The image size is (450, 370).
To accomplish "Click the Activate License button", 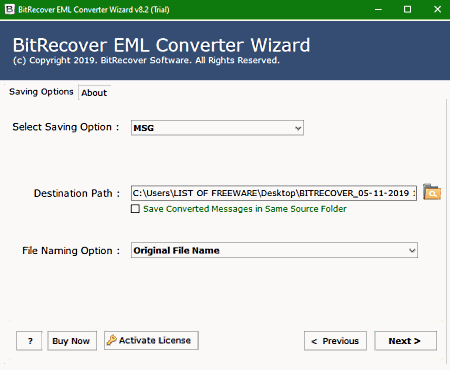I will [151, 340].
